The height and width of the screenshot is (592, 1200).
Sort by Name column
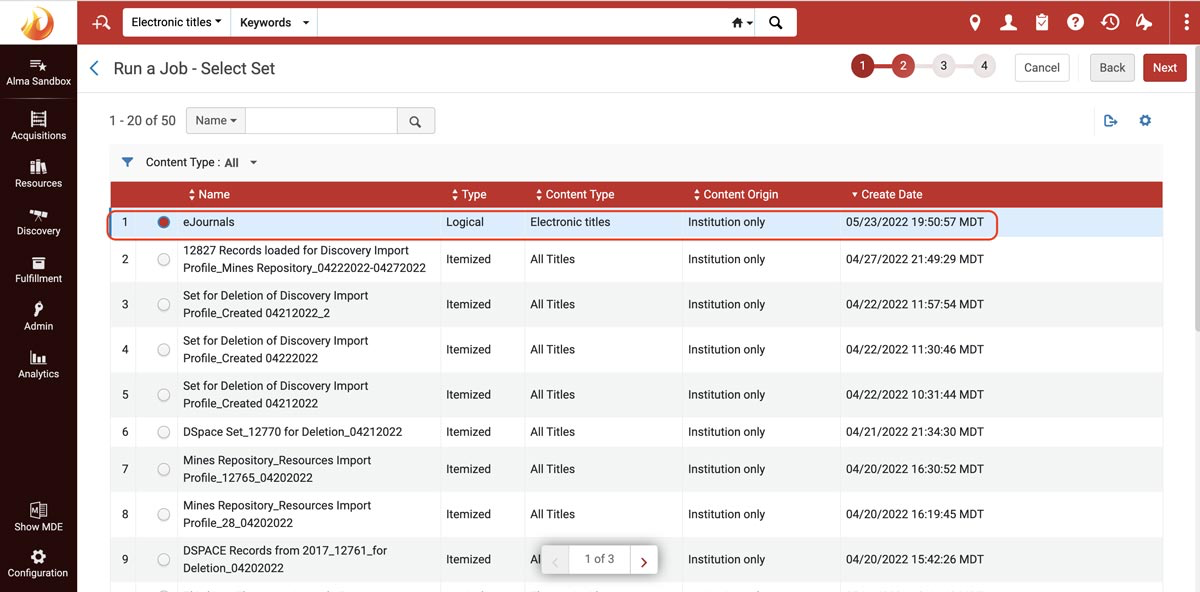coord(209,194)
